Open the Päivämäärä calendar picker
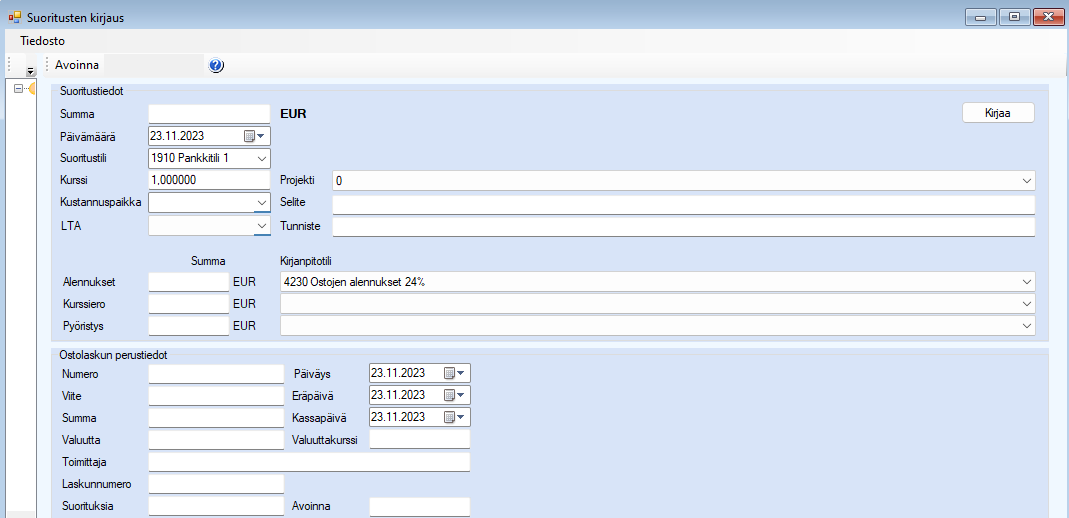This screenshot has width=1069, height=518. [254, 136]
